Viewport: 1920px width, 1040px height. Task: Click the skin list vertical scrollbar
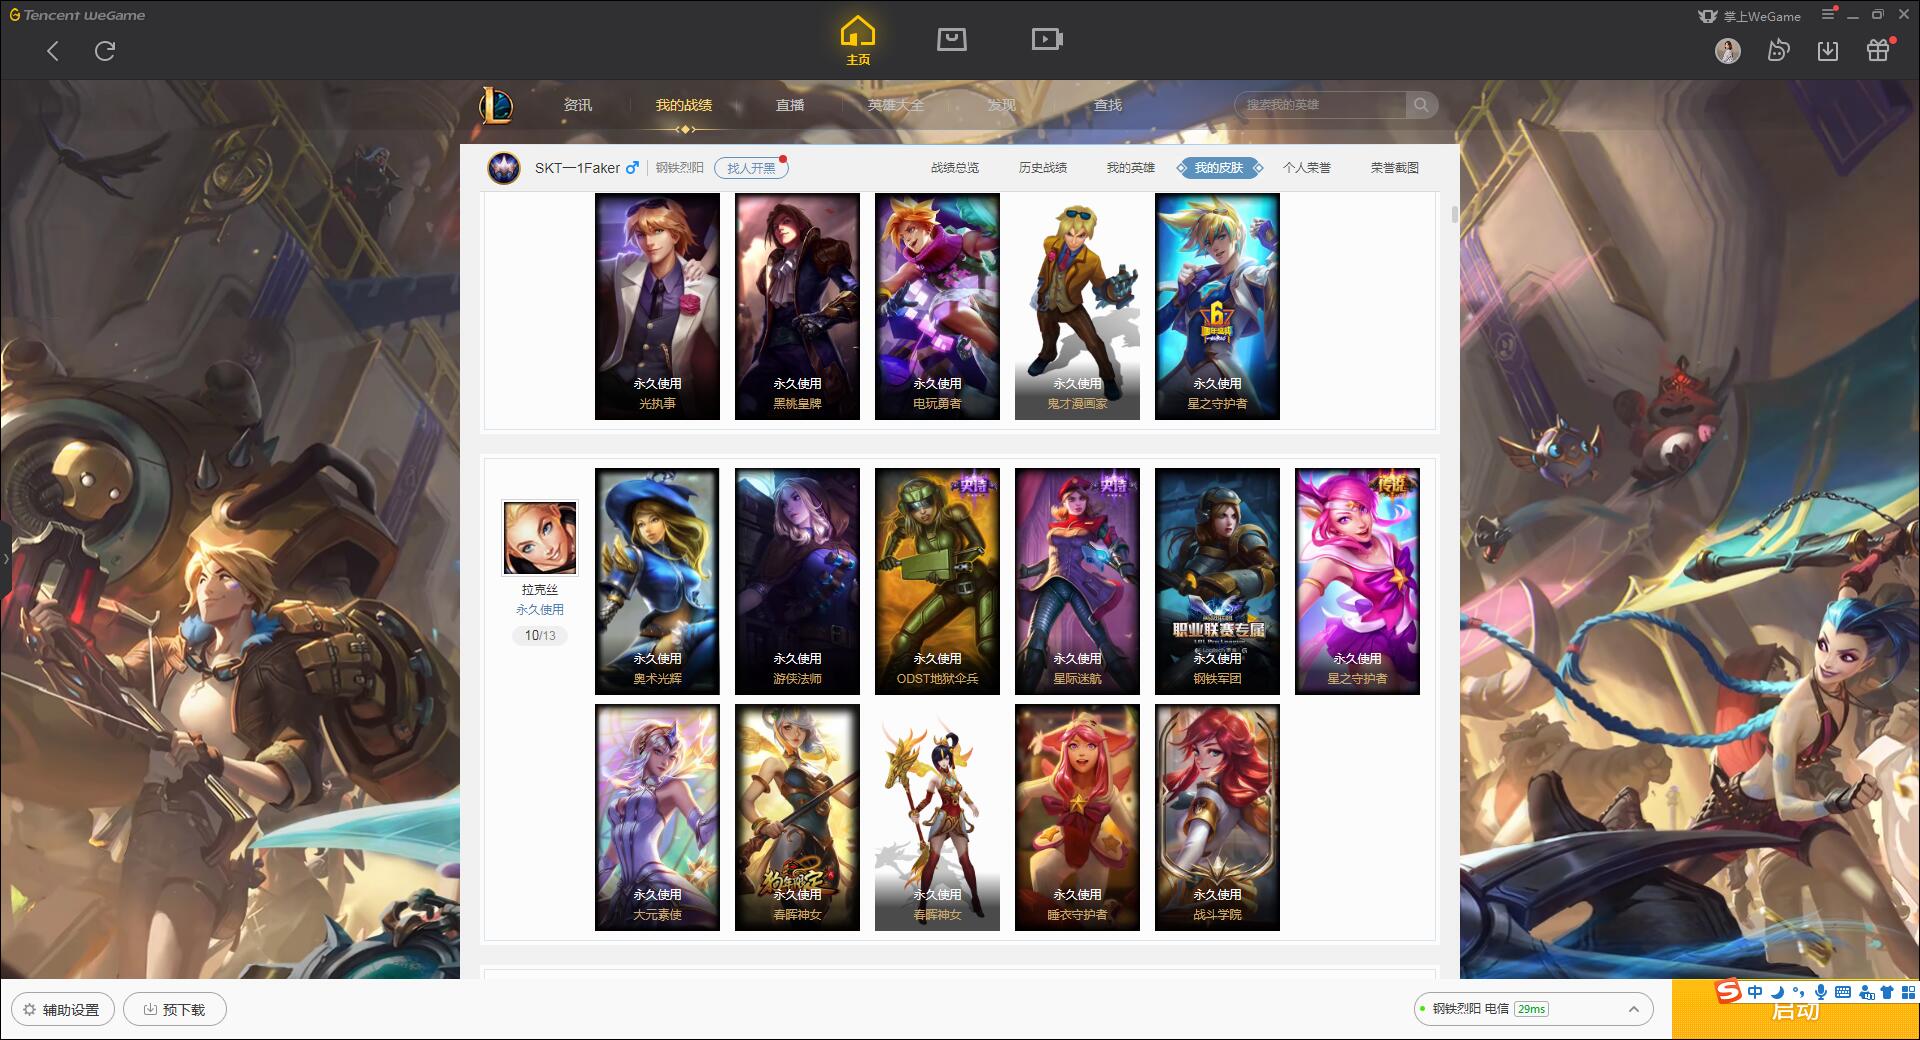click(x=1454, y=215)
